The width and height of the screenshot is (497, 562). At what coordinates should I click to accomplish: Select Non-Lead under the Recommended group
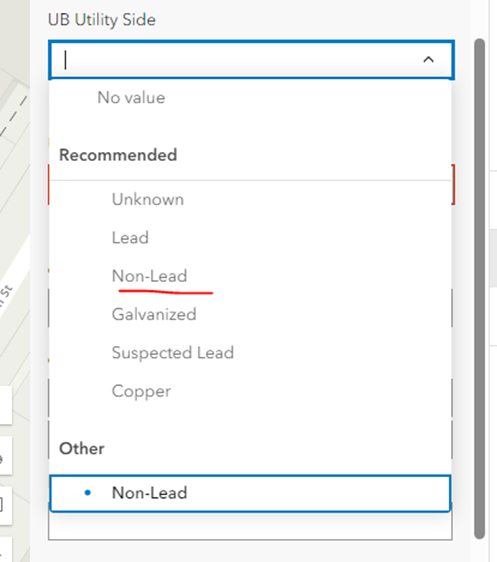coord(149,276)
